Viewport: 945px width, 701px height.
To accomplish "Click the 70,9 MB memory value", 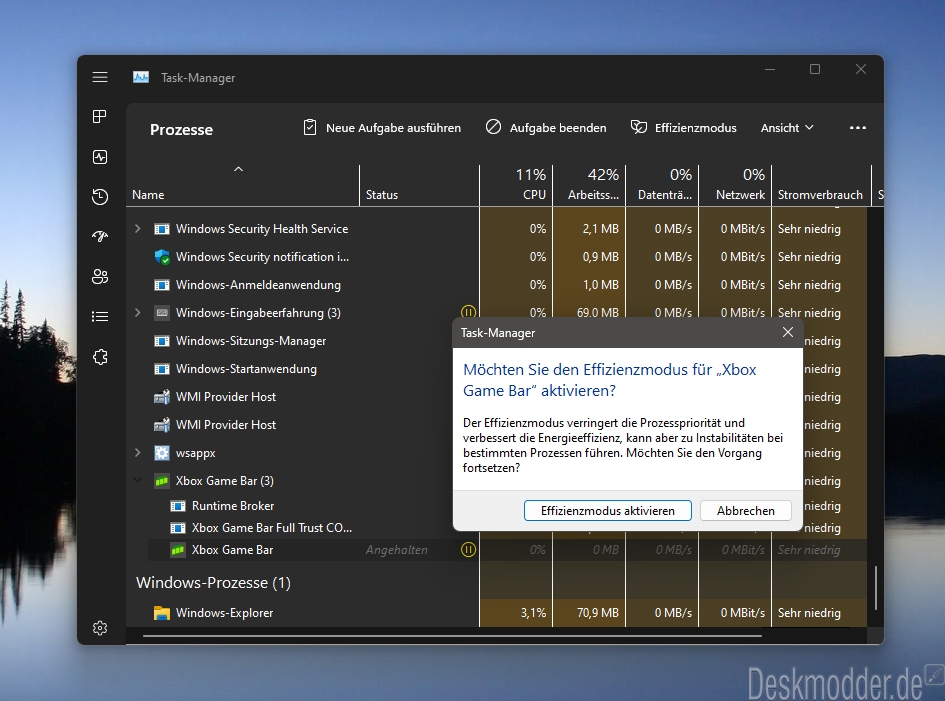I will coord(598,613).
